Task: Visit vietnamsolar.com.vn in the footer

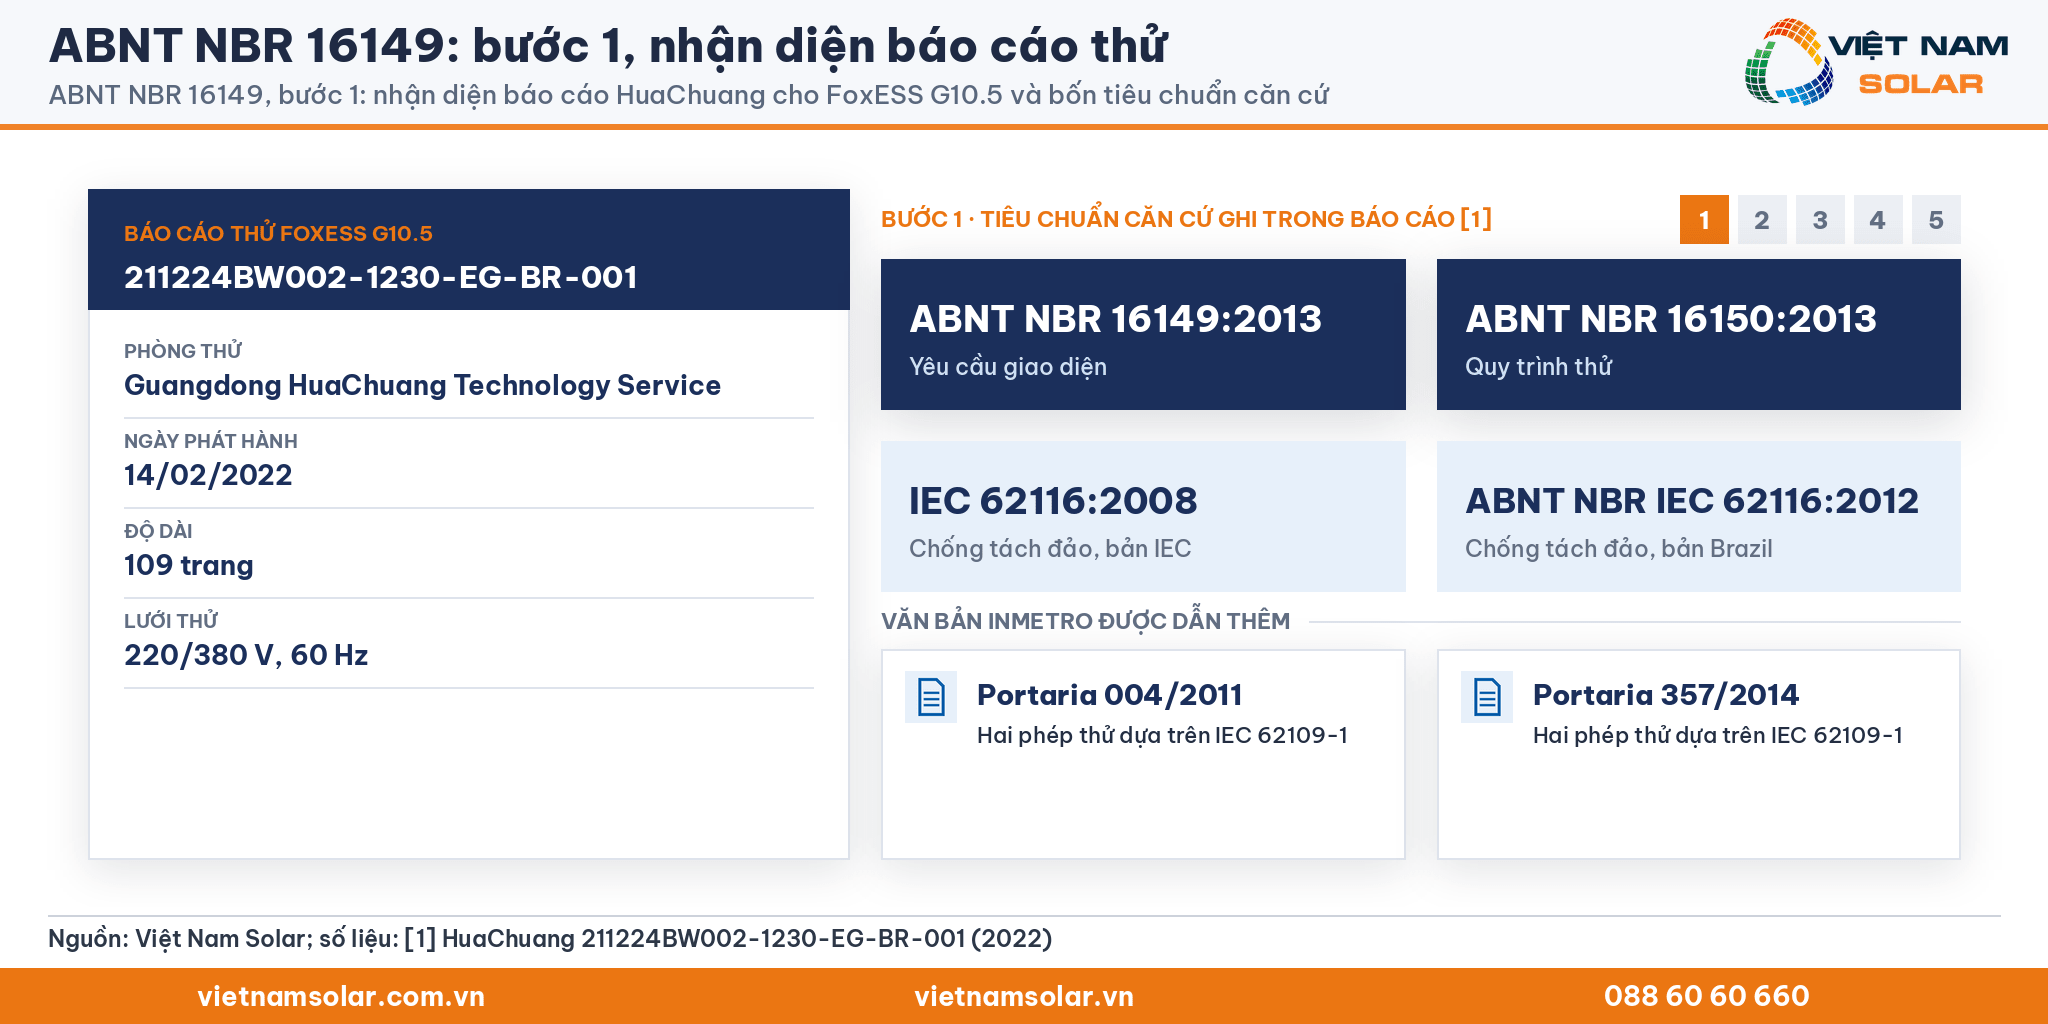Action: click(341, 996)
